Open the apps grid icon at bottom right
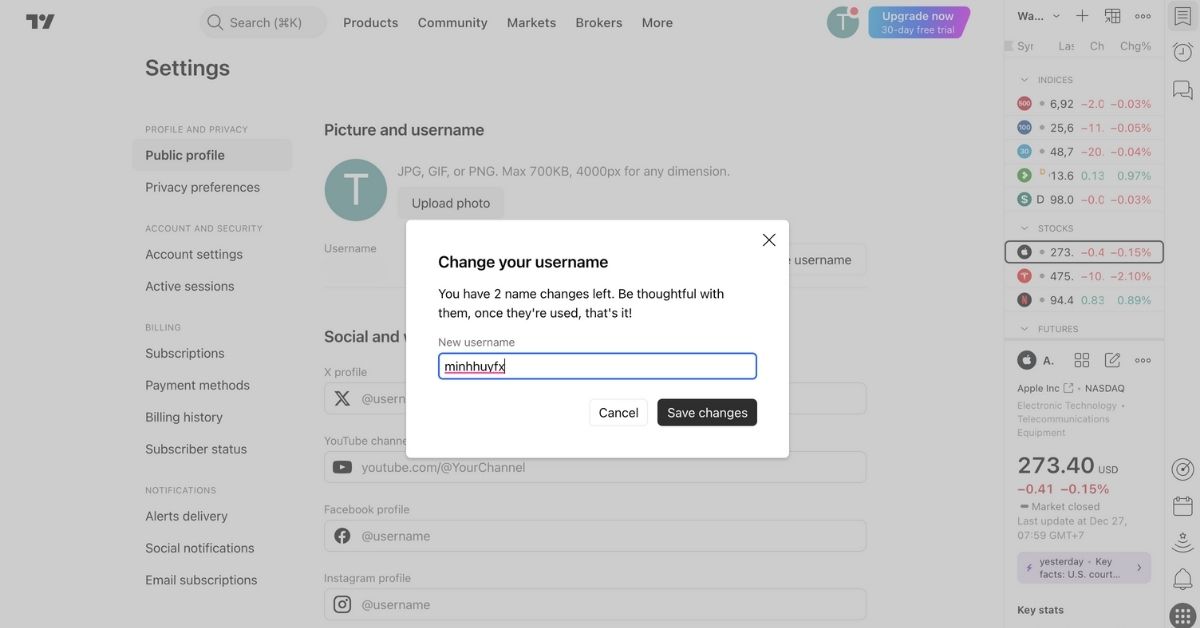Image resolution: width=1200 pixels, height=628 pixels. tap(1183, 608)
